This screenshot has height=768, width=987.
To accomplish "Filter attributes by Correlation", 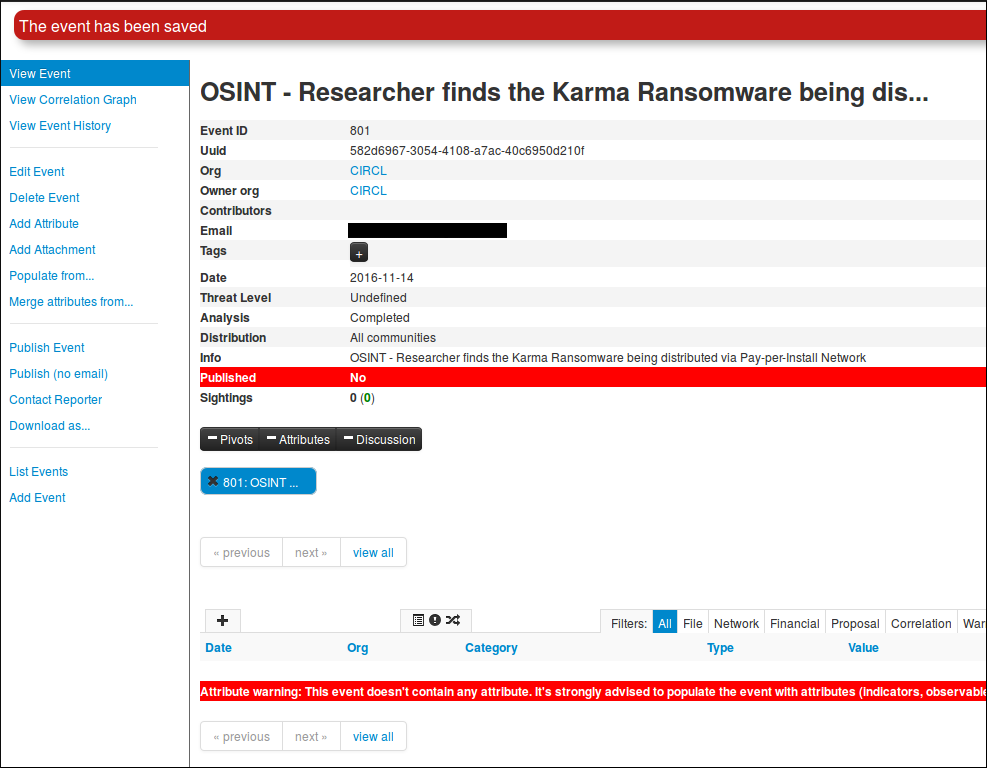I will coord(921,624).
